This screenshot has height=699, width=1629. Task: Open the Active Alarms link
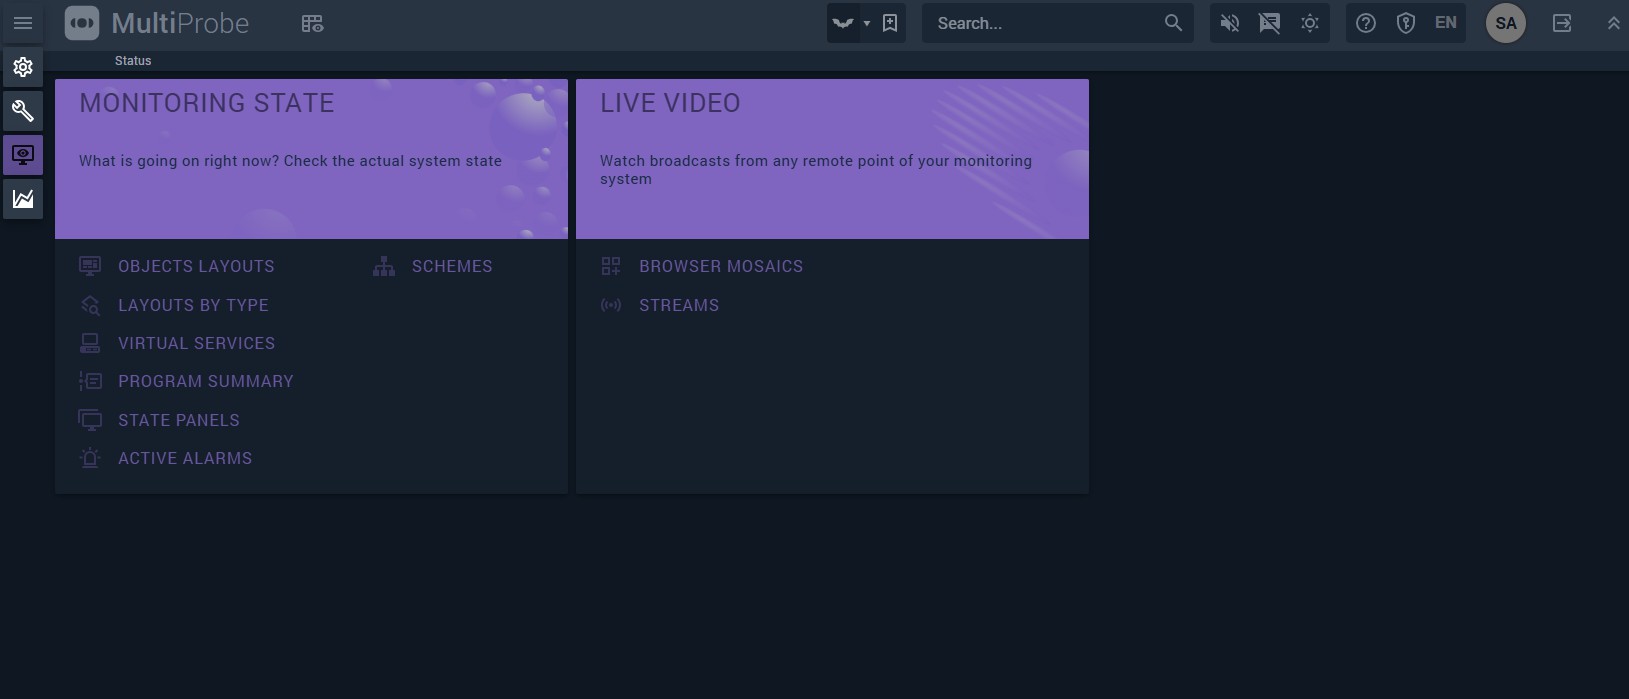185,458
